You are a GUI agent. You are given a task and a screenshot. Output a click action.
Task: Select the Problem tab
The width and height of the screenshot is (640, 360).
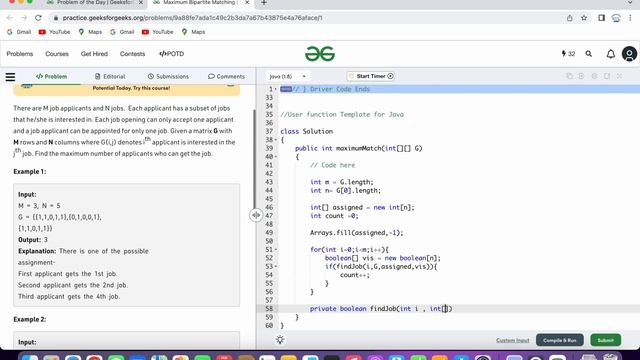point(51,76)
